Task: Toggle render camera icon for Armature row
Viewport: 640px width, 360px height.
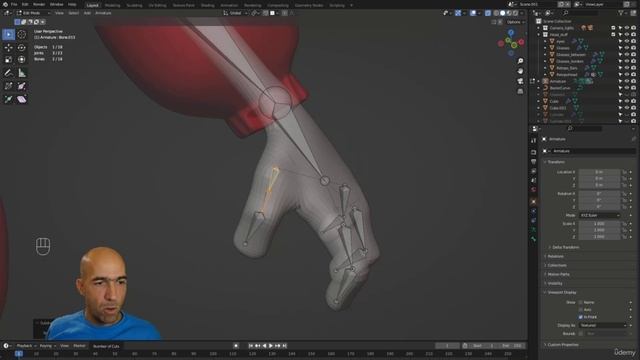Action: pyautogui.click(x=633, y=81)
